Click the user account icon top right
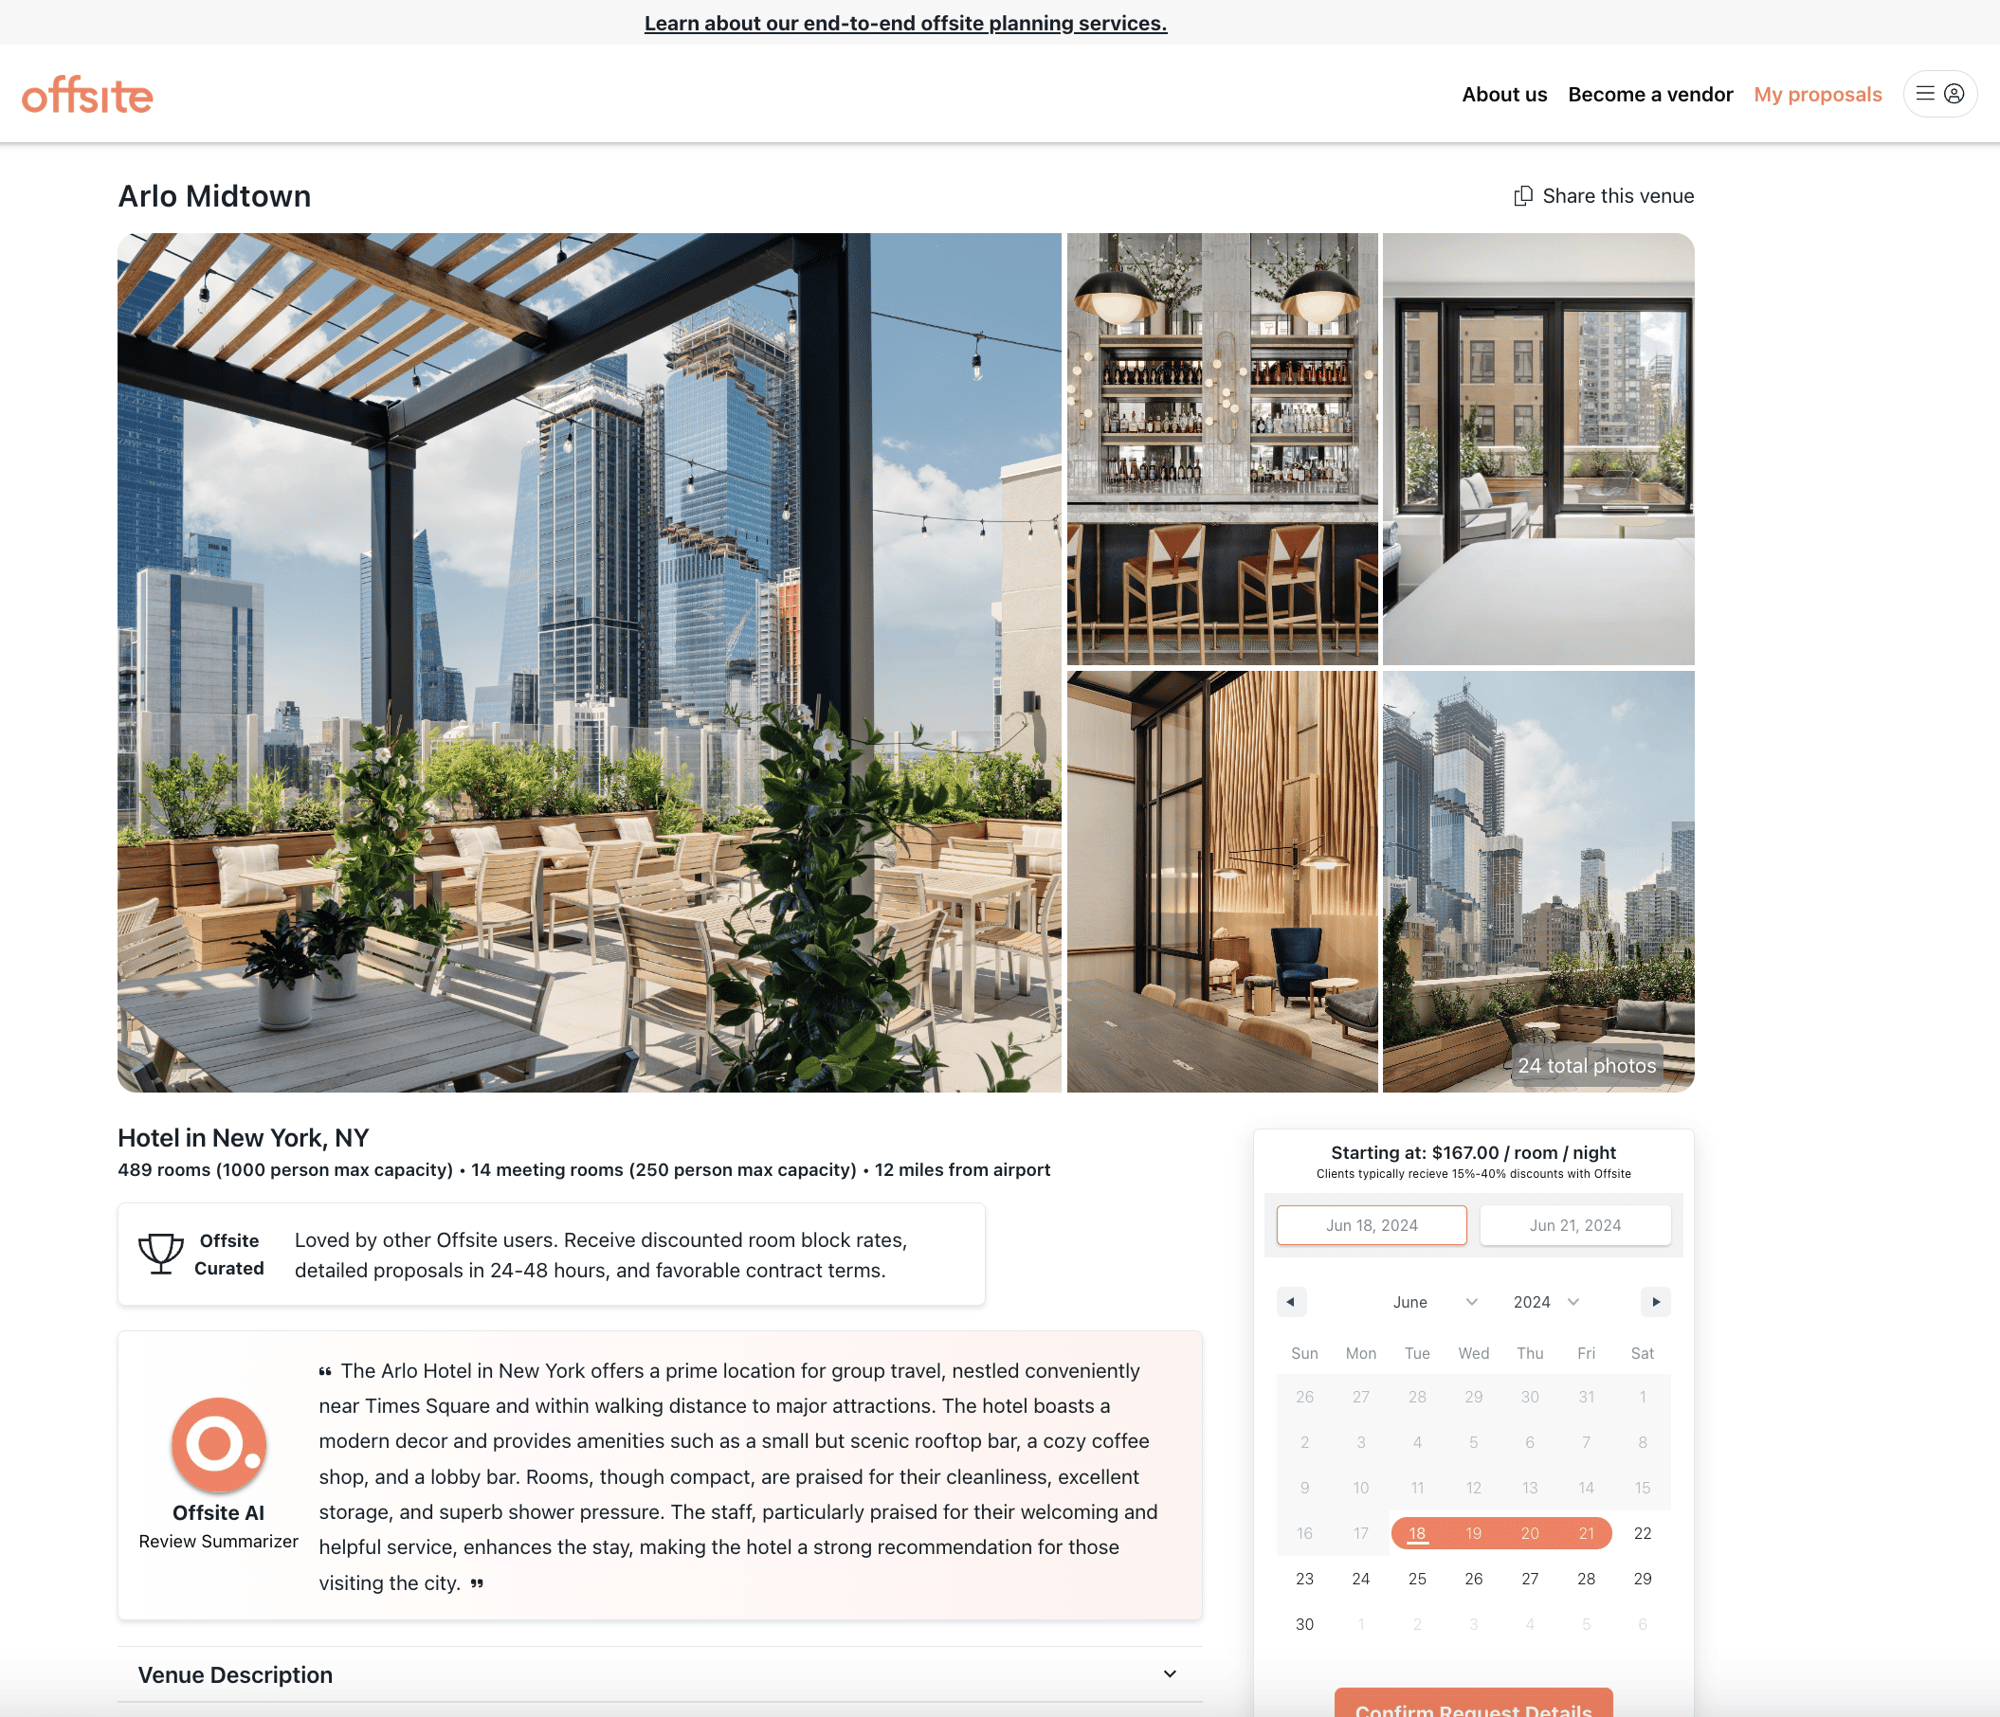Viewport: 2000px width, 1717px height. click(x=1954, y=94)
